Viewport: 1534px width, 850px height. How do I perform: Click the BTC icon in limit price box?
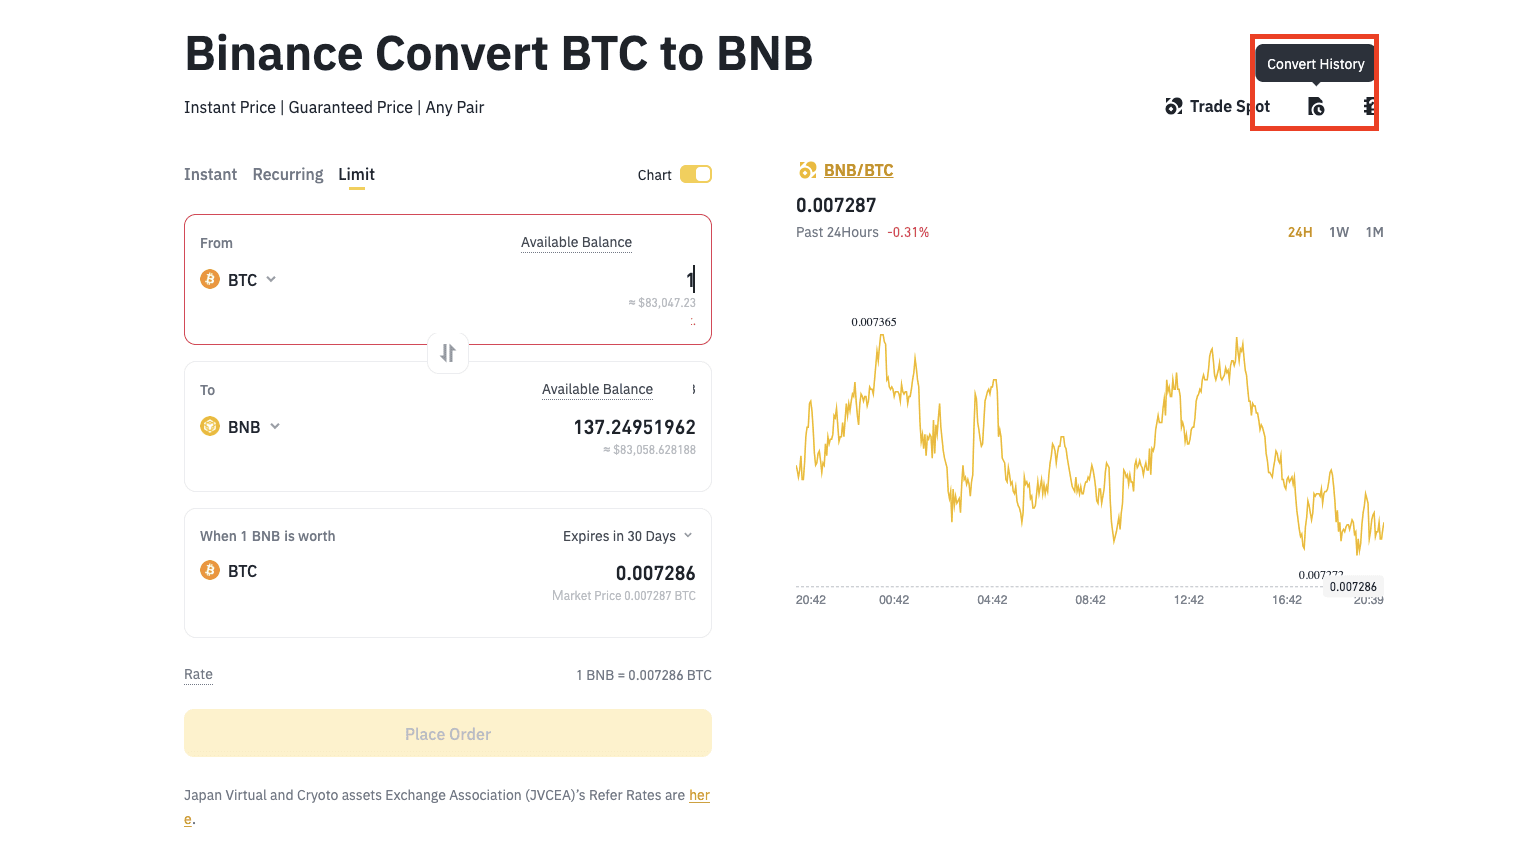point(210,570)
